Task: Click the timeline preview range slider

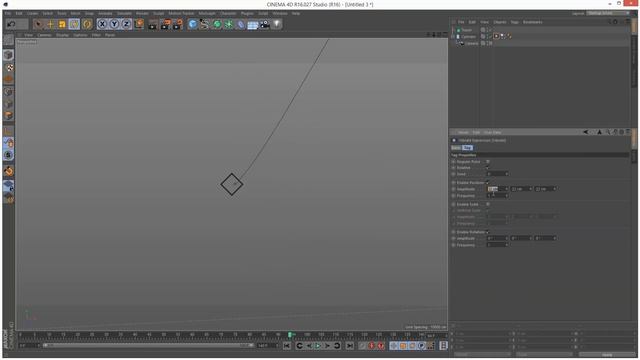Action: coord(149,345)
